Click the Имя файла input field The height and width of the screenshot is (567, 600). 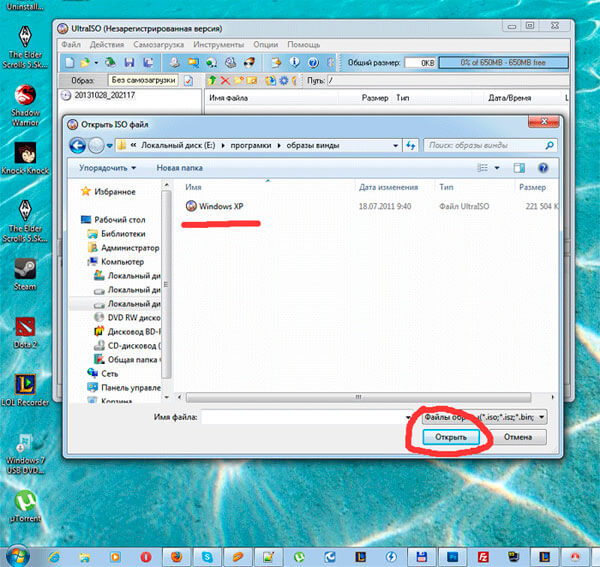[x=303, y=417]
